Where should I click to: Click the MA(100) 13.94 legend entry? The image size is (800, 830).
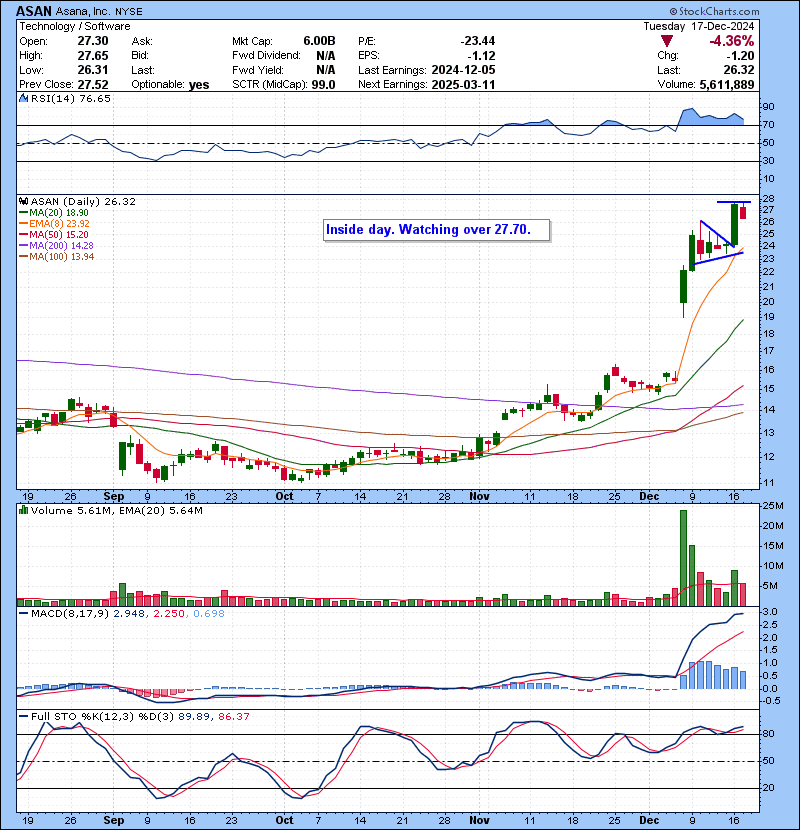[x=57, y=257]
